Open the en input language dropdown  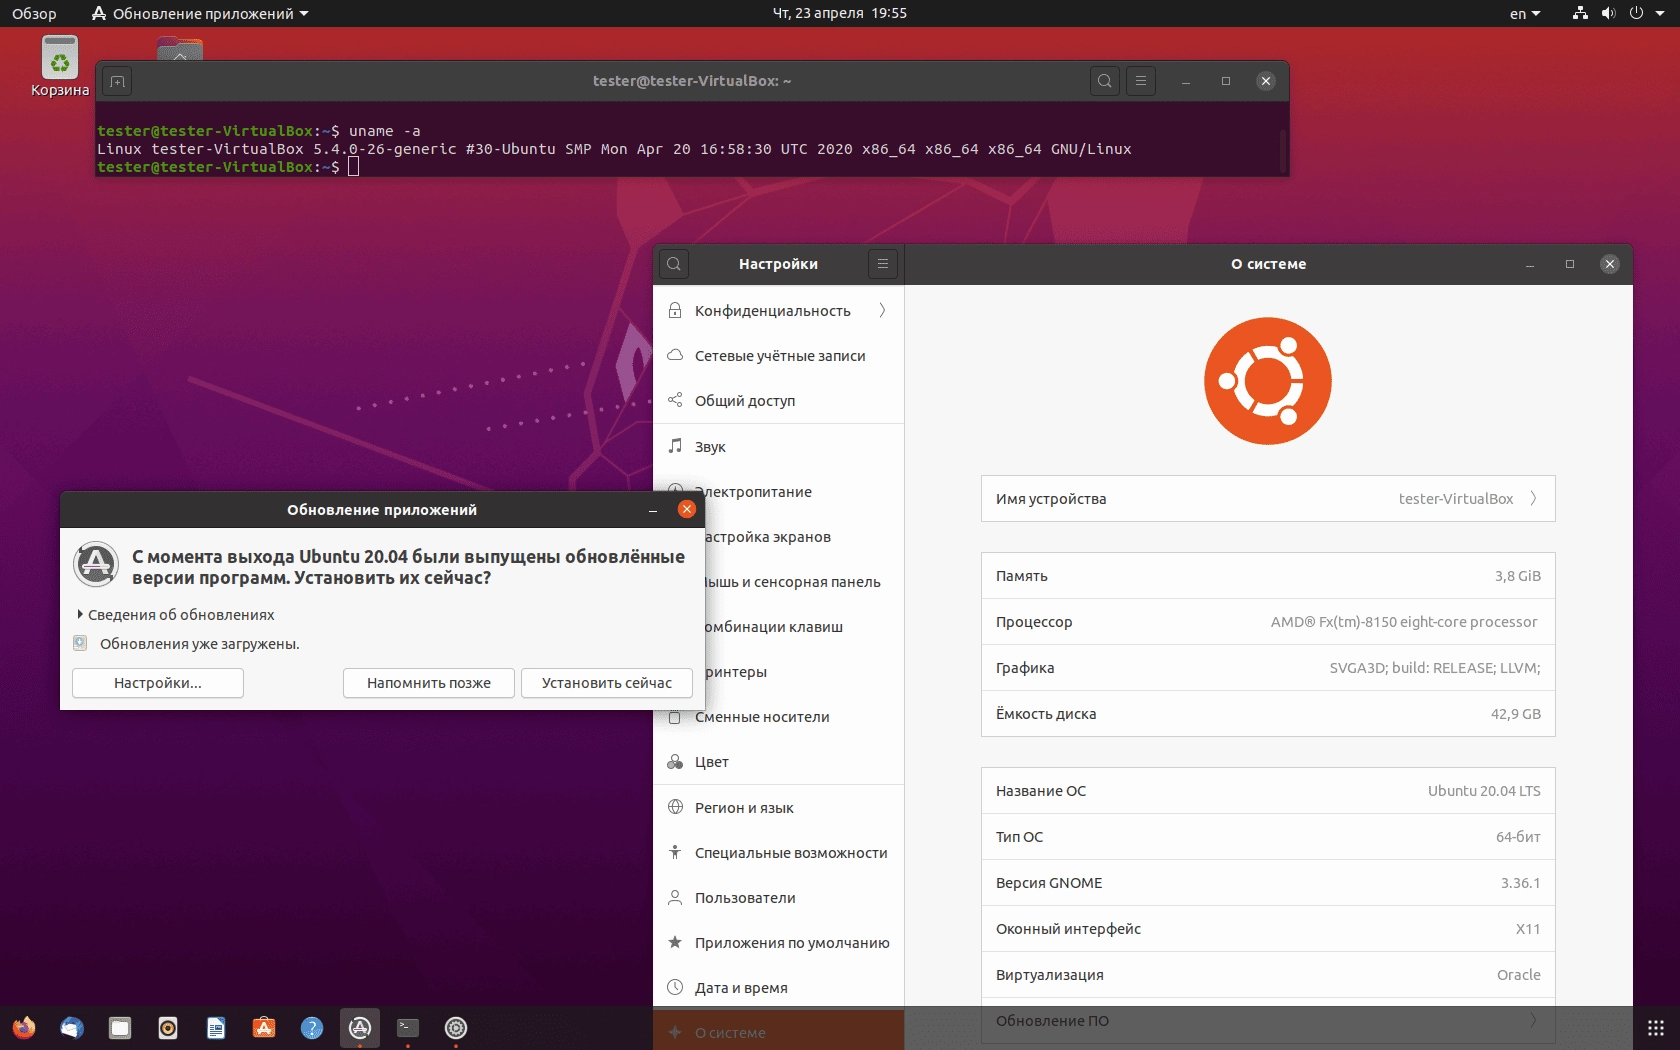point(1525,13)
